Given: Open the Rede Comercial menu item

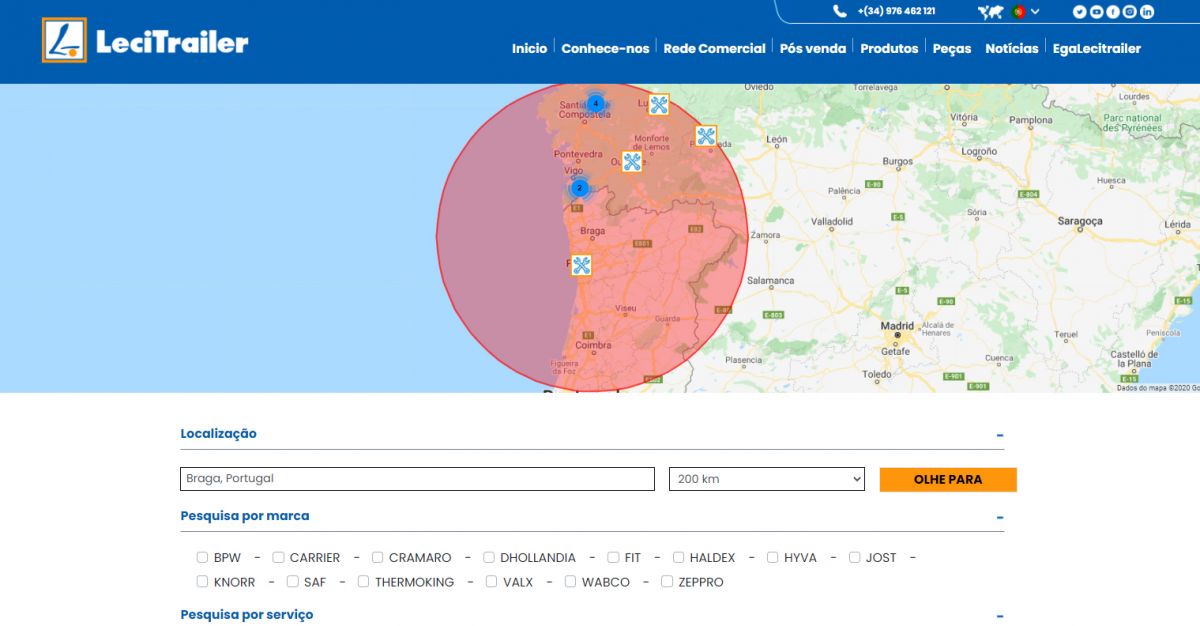Looking at the screenshot, I should coord(714,48).
